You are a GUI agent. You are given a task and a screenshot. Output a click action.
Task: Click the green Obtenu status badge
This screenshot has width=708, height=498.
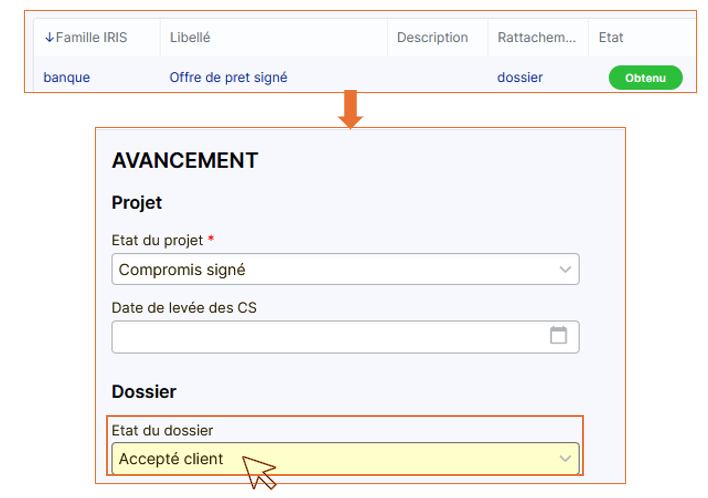(645, 77)
